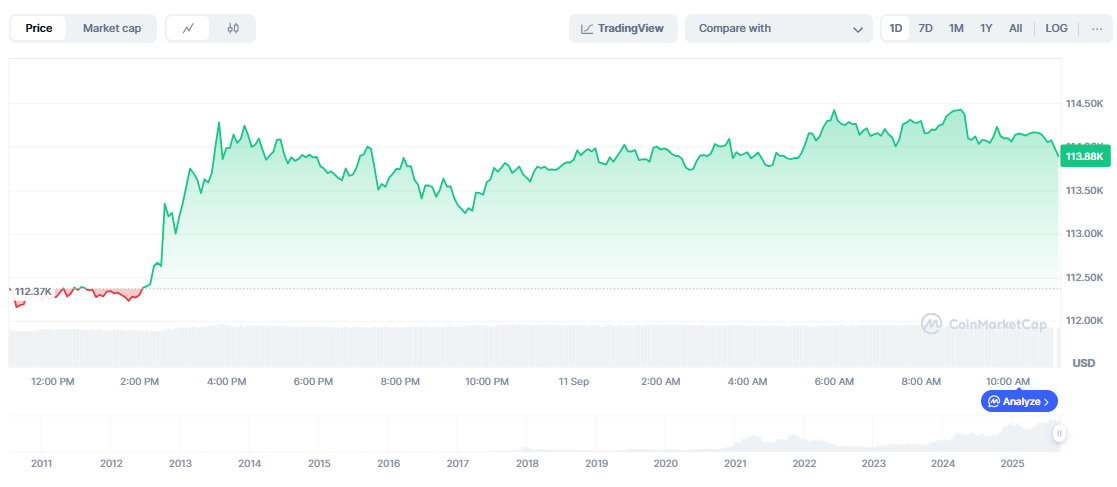The height and width of the screenshot is (487, 1117).
Task: Open the three-dots more options menu
Action: pos(1096,28)
